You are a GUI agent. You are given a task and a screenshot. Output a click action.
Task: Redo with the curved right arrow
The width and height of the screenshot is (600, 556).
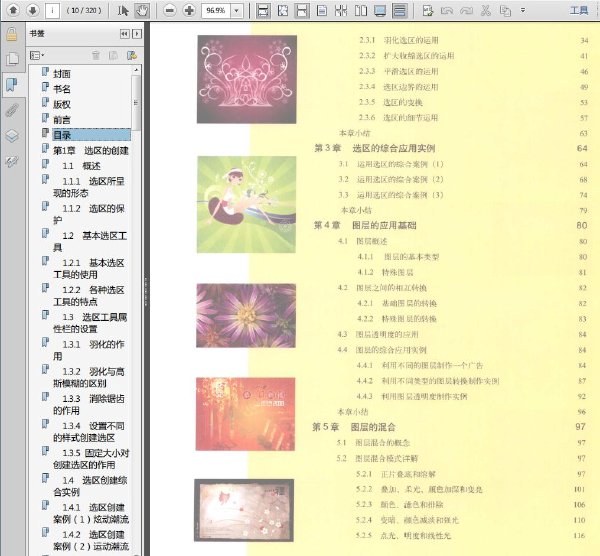point(466,10)
